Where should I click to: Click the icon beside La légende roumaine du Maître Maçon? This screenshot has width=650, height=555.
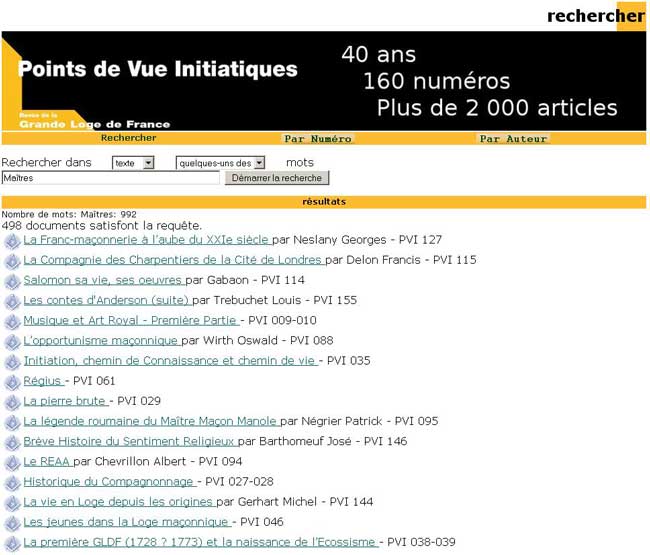coord(12,423)
